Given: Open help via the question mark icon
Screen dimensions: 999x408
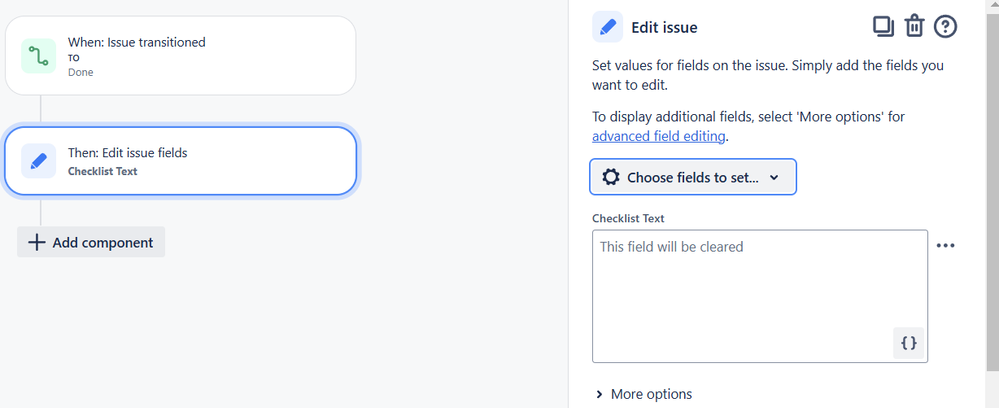Looking at the screenshot, I should [x=945, y=27].
